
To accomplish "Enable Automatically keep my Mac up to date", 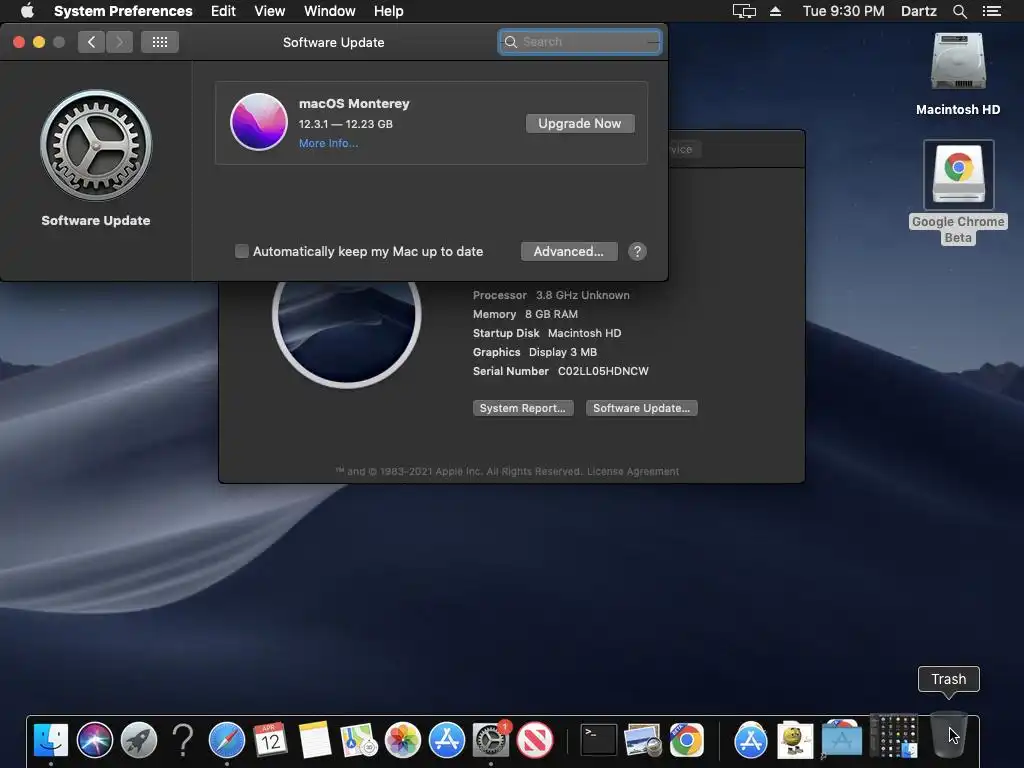I will coord(242,251).
